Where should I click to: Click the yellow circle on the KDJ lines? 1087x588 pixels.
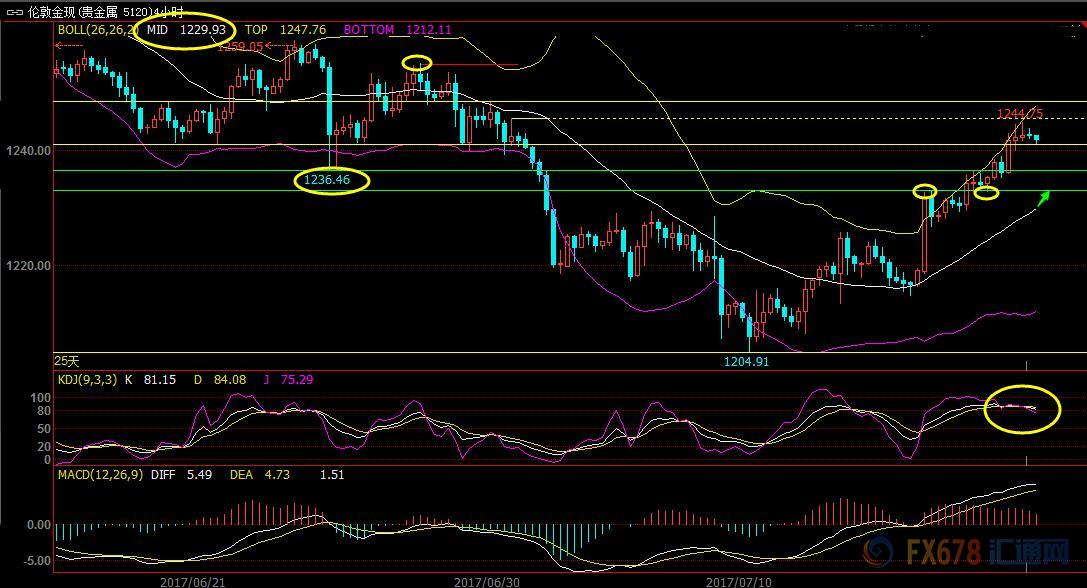click(x=1022, y=408)
